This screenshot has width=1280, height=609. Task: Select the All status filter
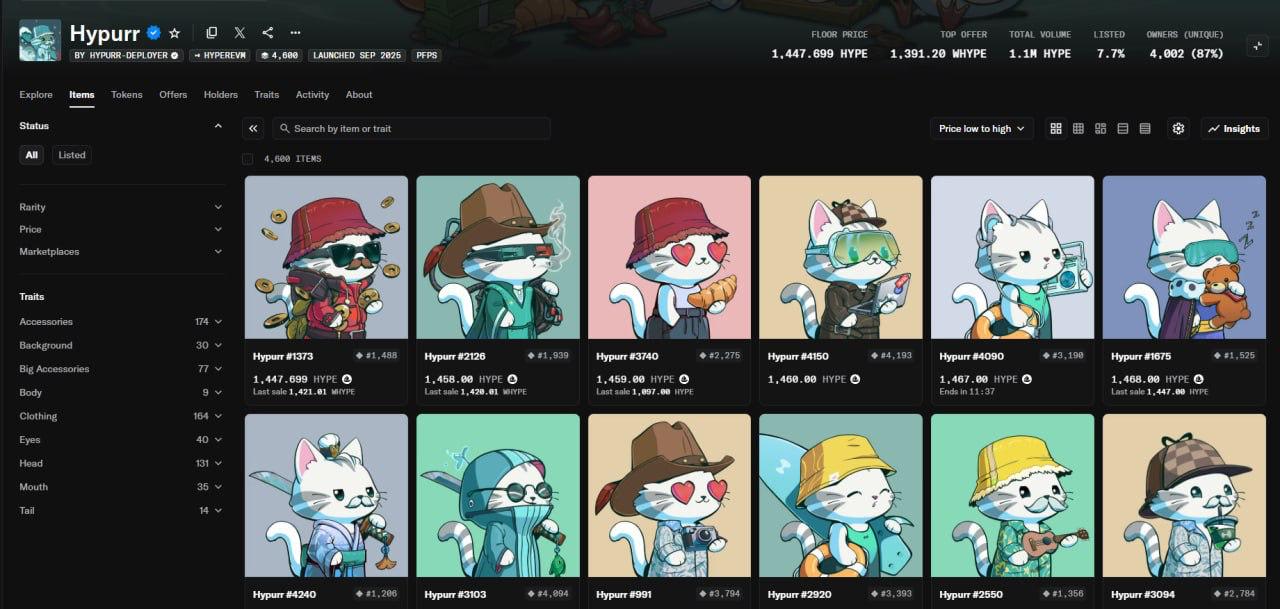[x=32, y=155]
